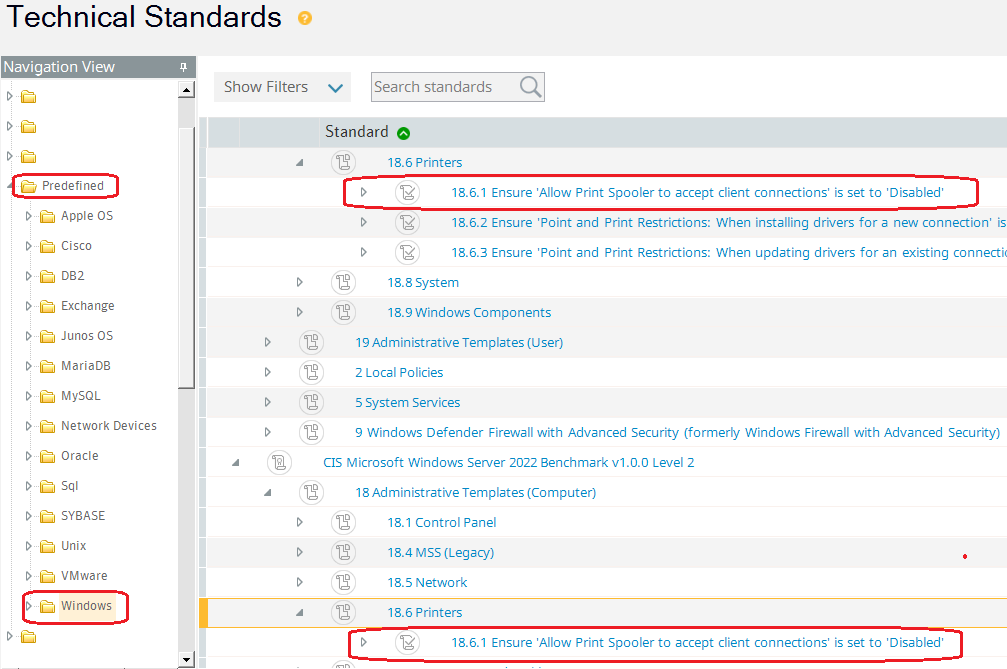Click the navigation scrollbar down arrow
Image resolution: width=1007 pixels, height=669 pixels.
(186, 659)
